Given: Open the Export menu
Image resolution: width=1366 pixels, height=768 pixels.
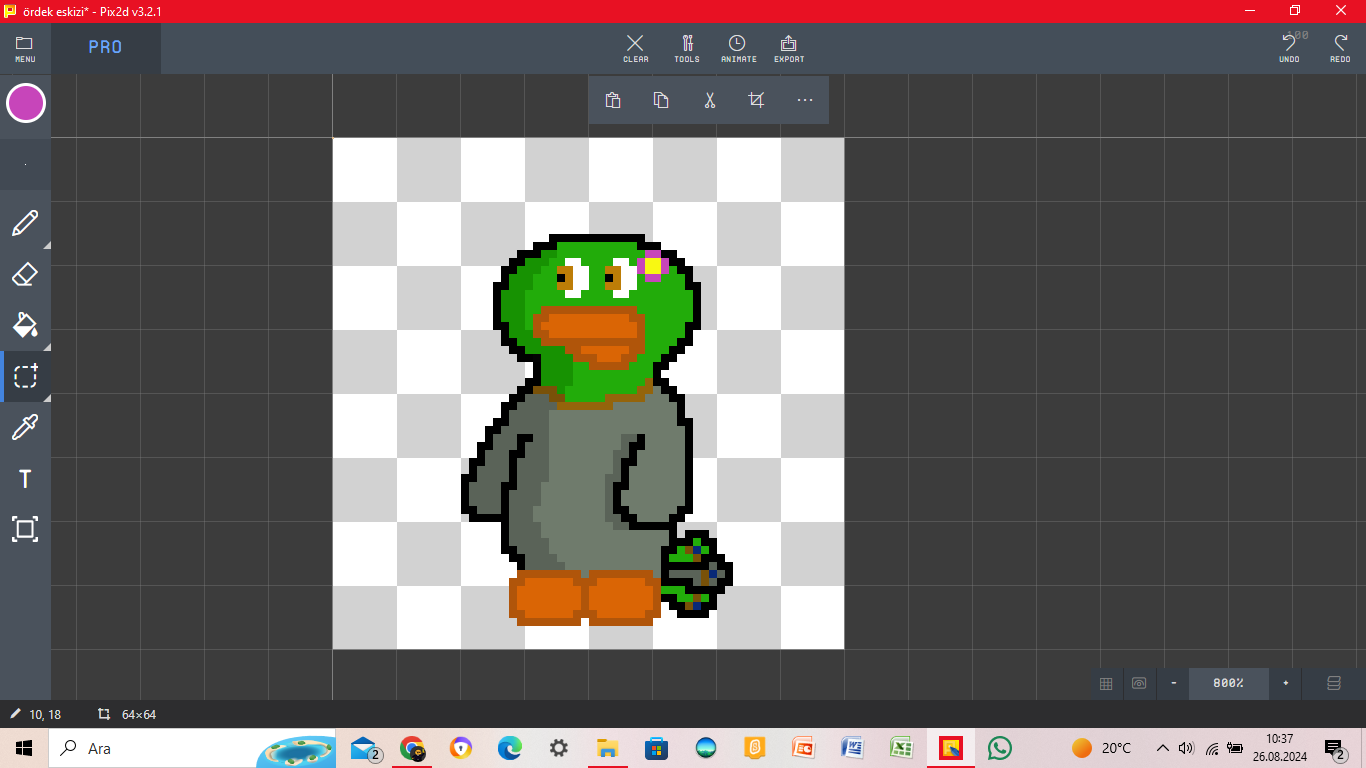Looking at the screenshot, I should 789,48.
